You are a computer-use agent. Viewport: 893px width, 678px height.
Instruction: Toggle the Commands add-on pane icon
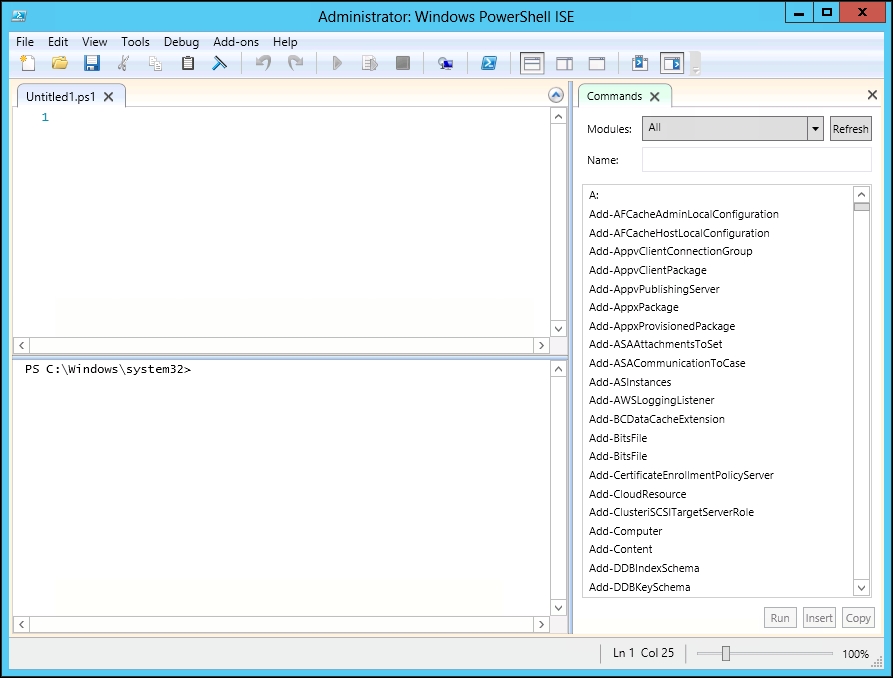tap(672, 63)
